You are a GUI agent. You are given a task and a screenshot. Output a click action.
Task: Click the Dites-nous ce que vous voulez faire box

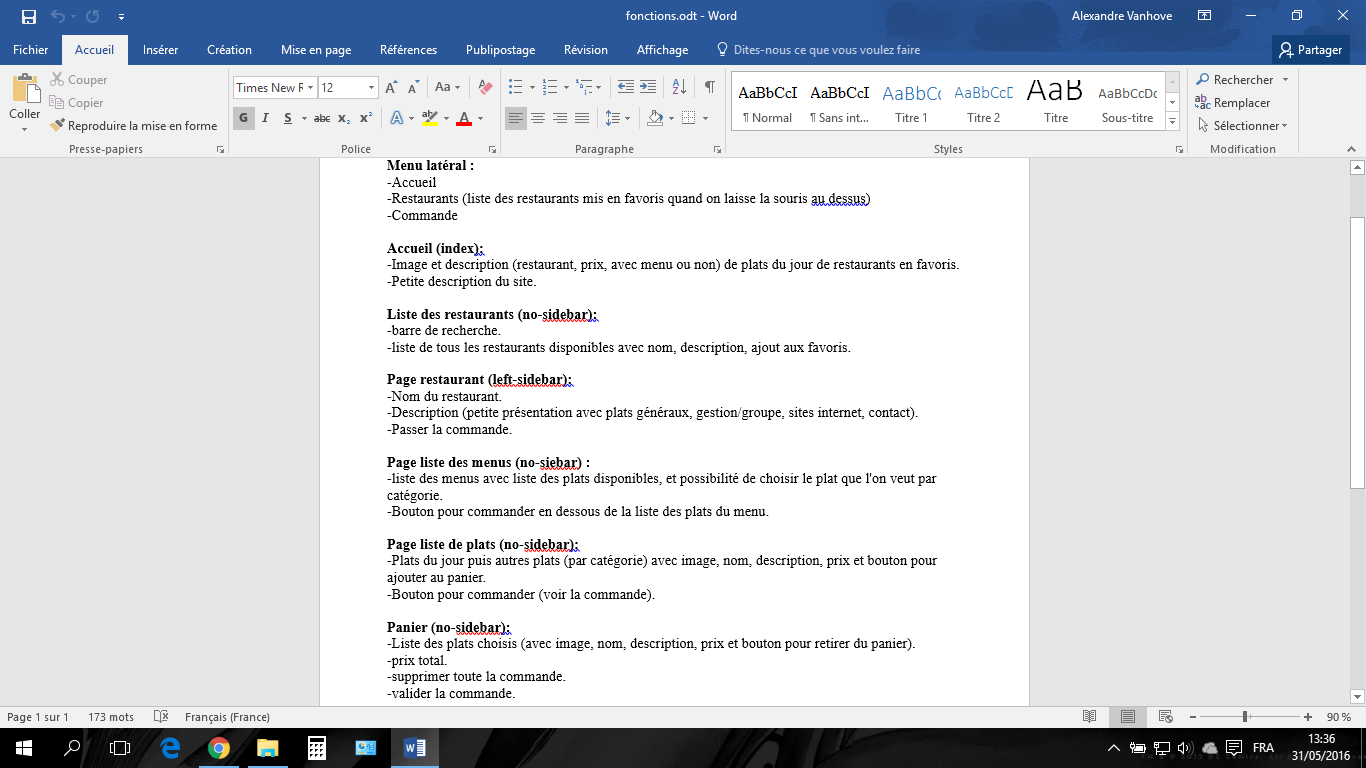tap(818, 49)
